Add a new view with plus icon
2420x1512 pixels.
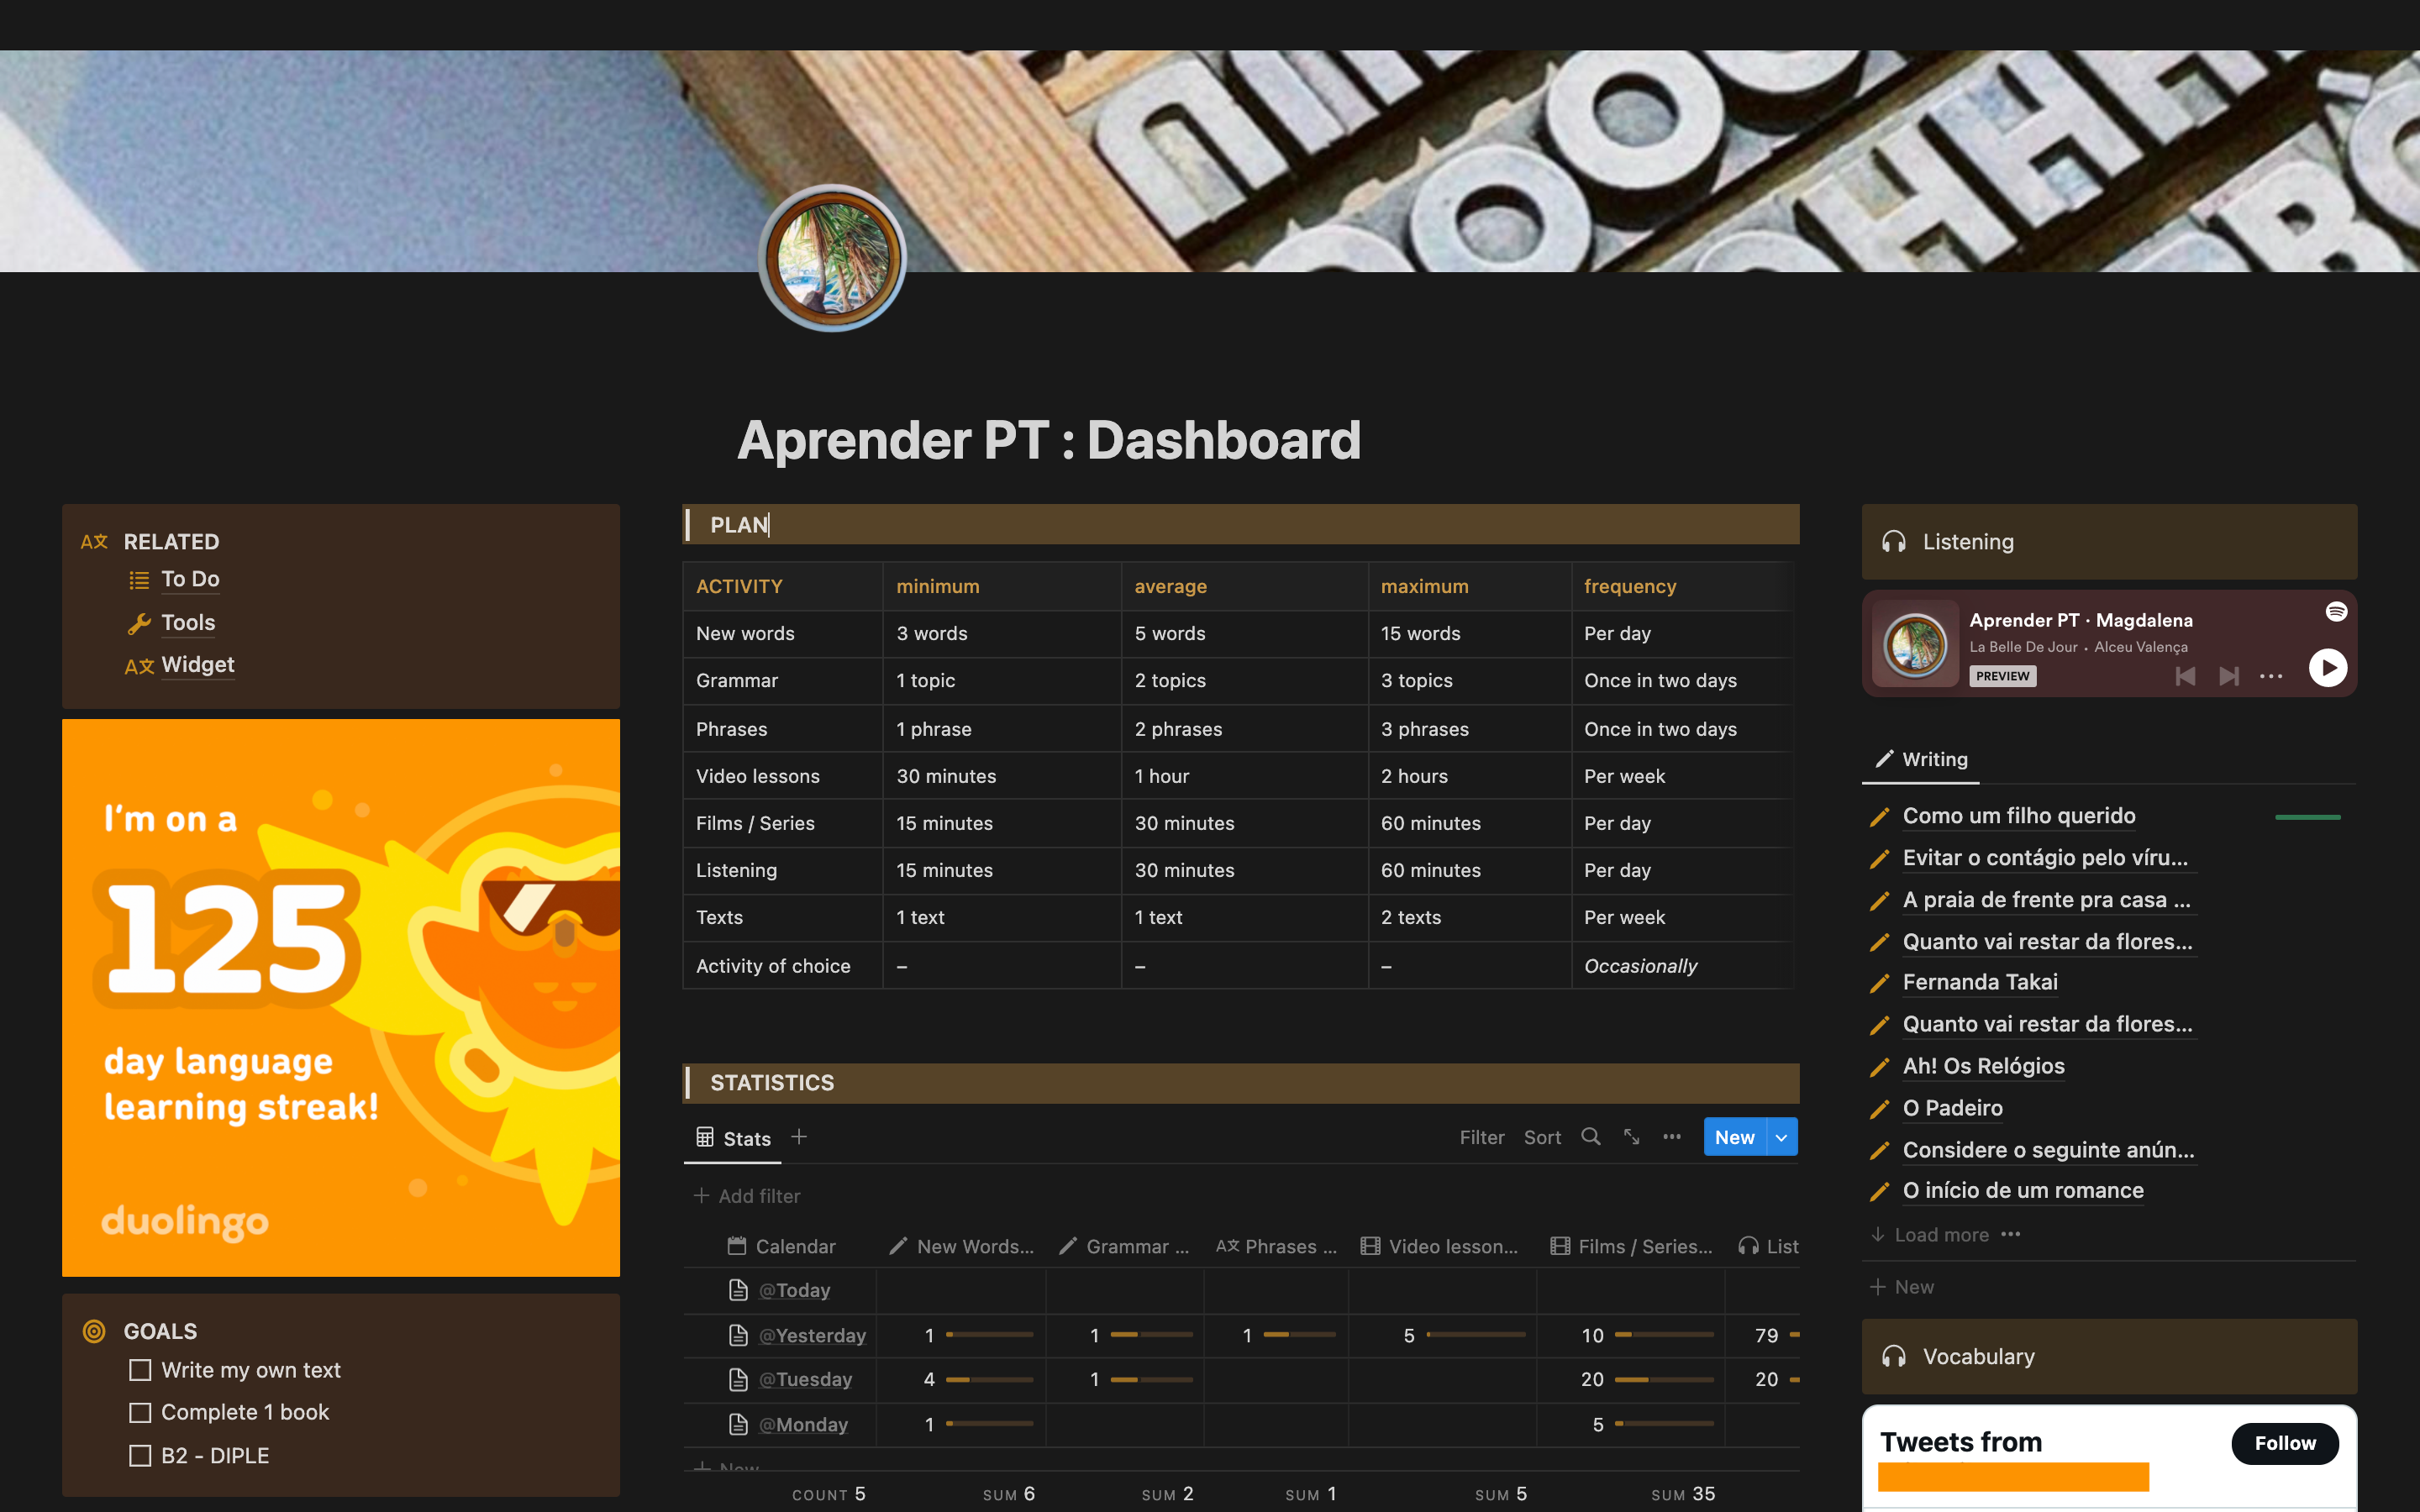799,1137
